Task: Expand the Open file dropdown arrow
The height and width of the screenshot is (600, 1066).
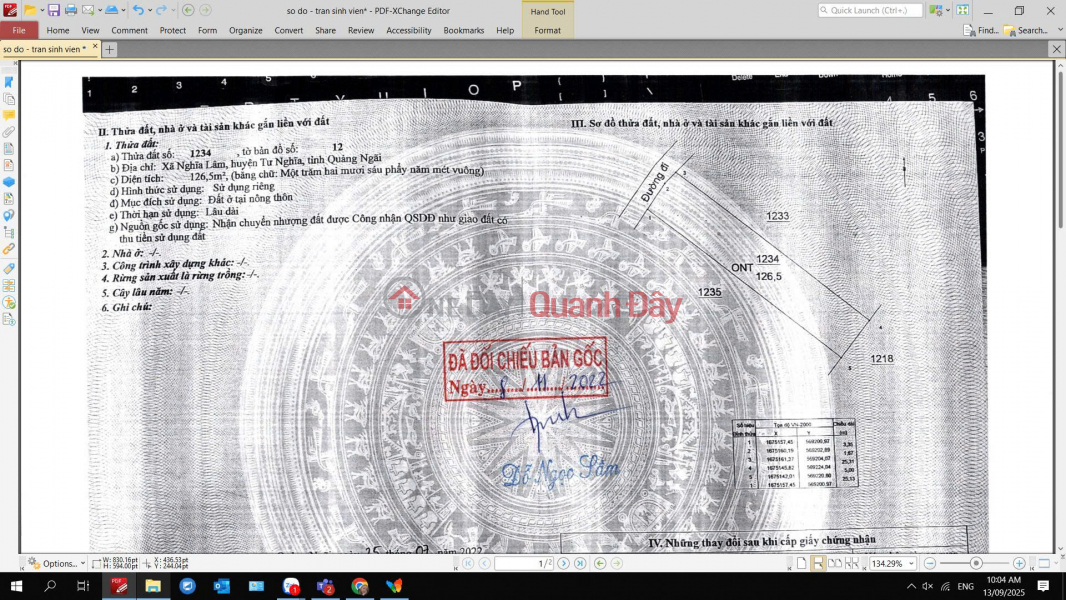Action: [41, 10]
